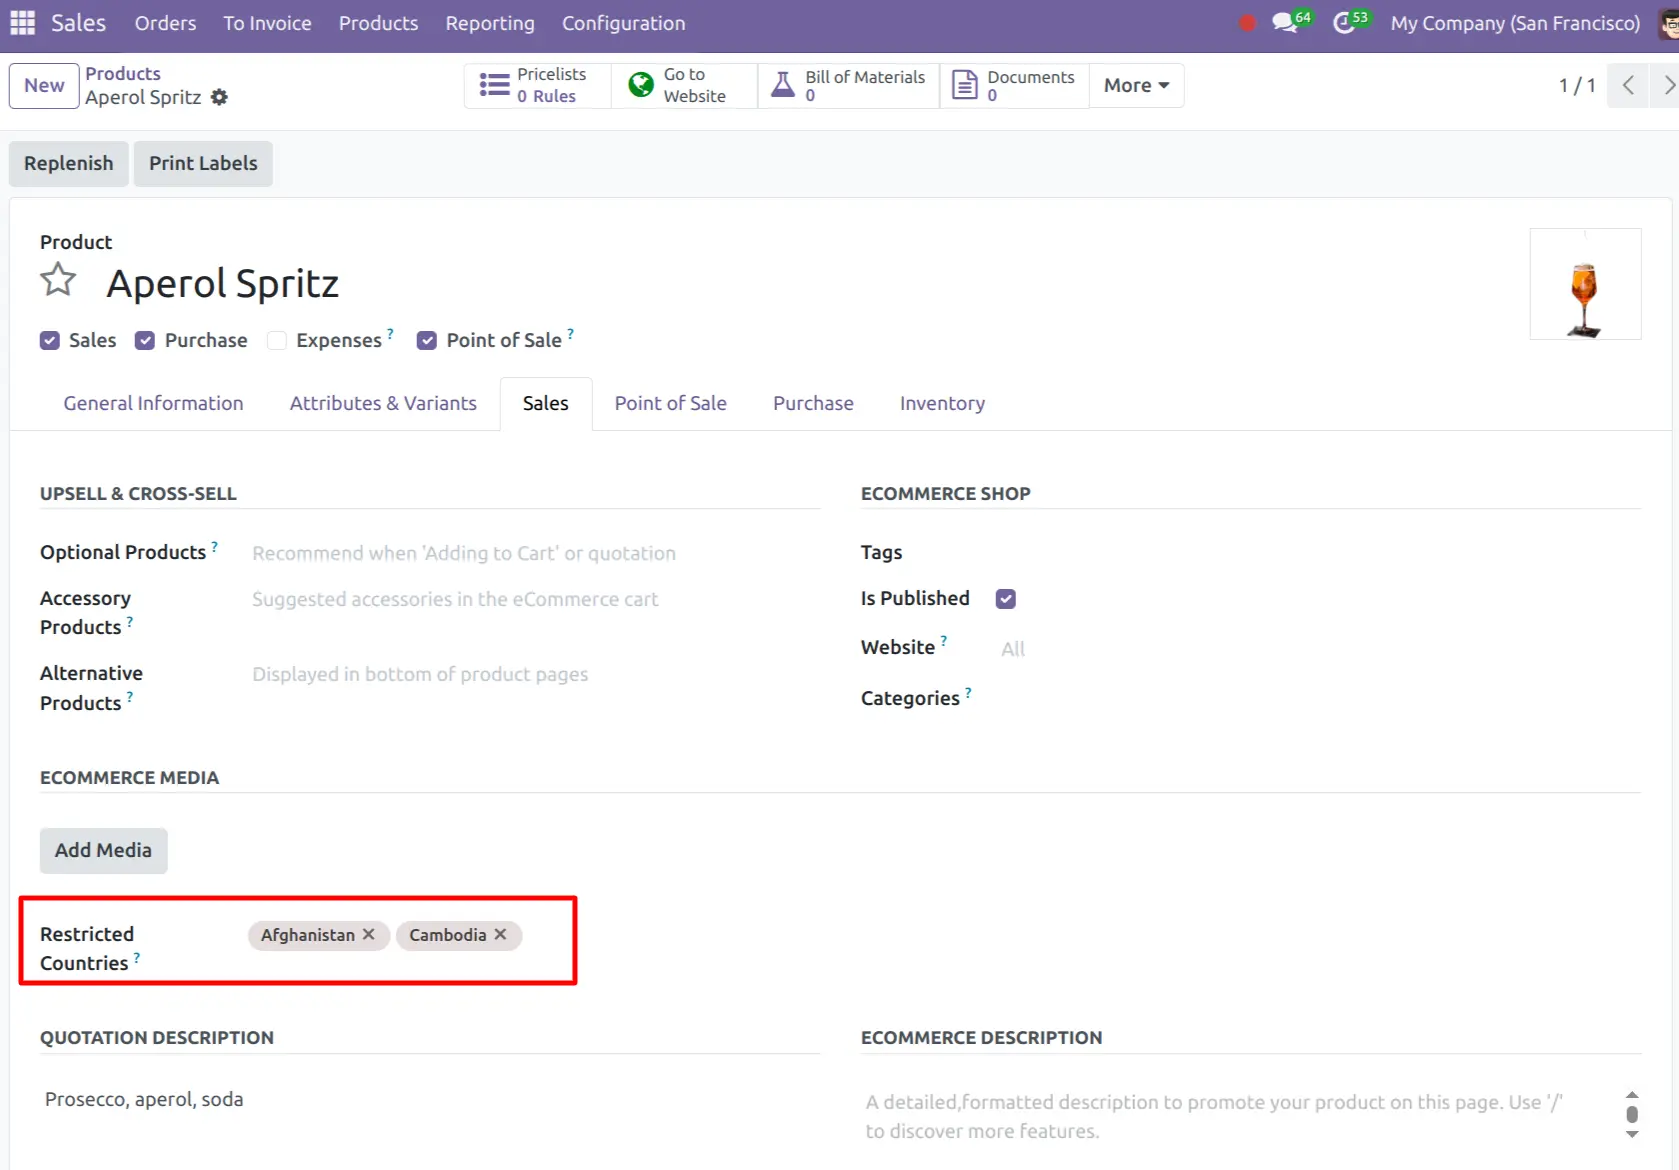Screen dimensions: 1679x1170
Task: Show help tooltip for Accessory Products
Action: click(130, 621)
